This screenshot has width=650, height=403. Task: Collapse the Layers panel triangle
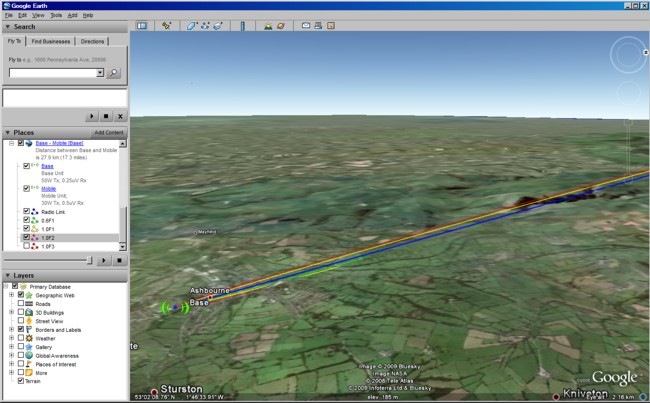coord(7,276)
